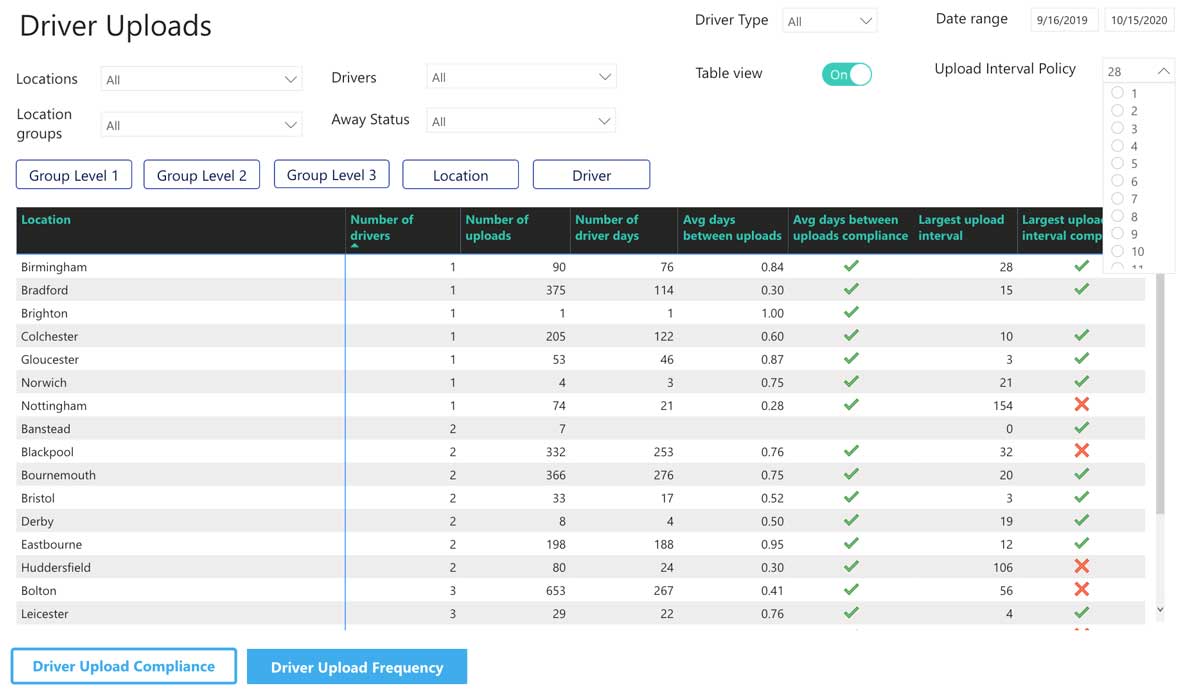1200x689 pixels.
Task: Click Eastbourne's largest upload interval compliance check
Action: pyautogui.click(x=1081, y=543)
